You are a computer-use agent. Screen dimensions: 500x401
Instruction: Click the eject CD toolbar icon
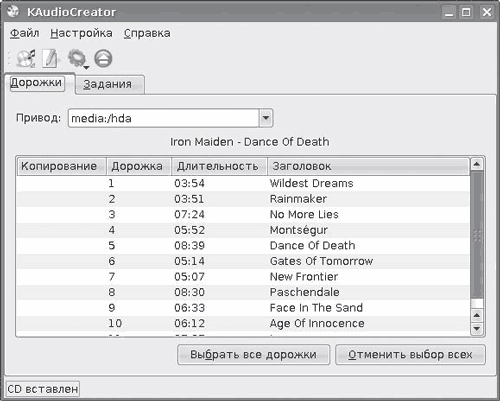point(103,59)
